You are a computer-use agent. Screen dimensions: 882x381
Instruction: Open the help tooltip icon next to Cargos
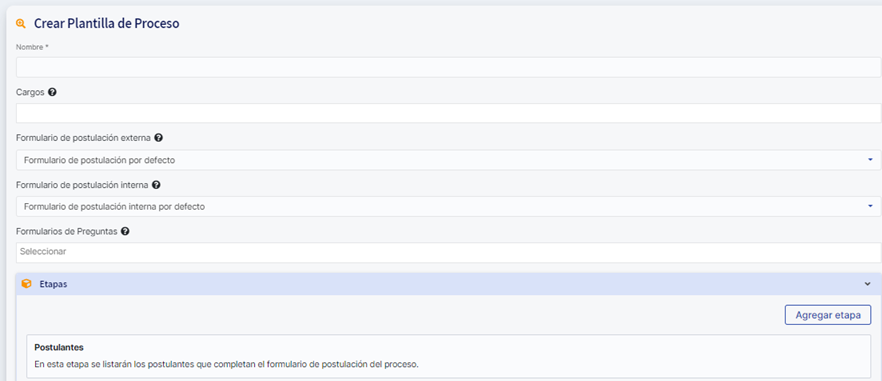(x=52, y=92)
